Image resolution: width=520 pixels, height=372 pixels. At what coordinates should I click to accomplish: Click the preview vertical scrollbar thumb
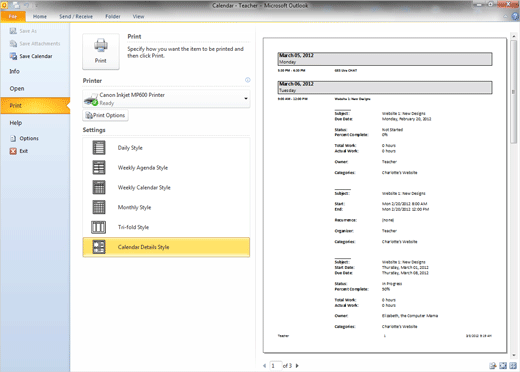coord(514,92)
